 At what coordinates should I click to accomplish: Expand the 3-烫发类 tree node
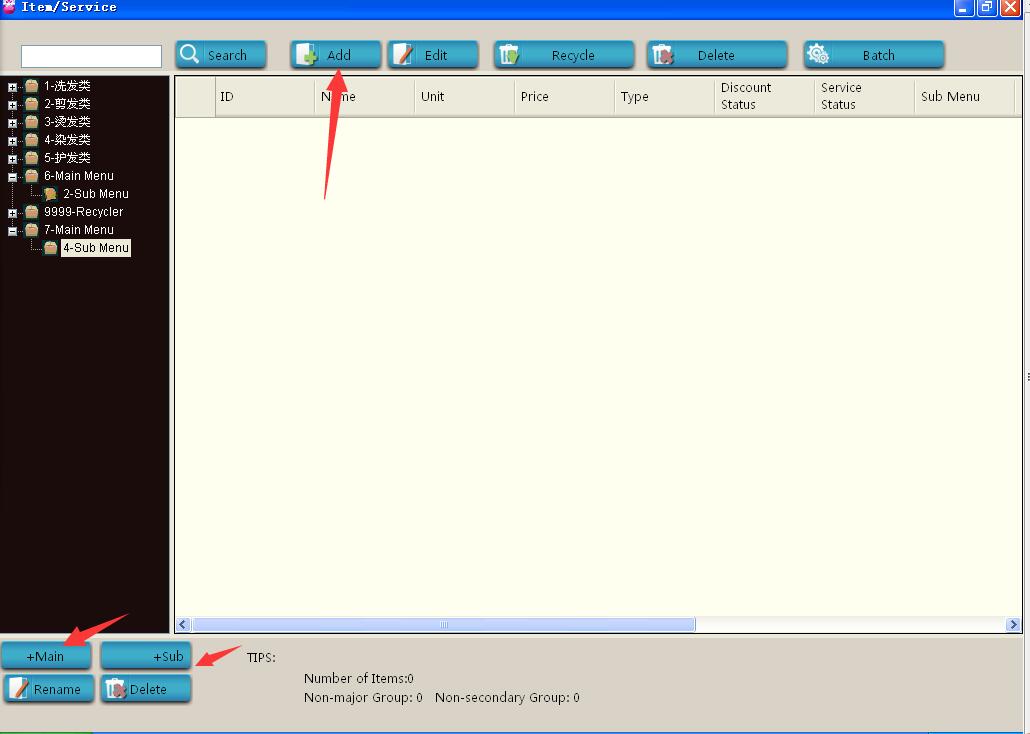point(12,123)
